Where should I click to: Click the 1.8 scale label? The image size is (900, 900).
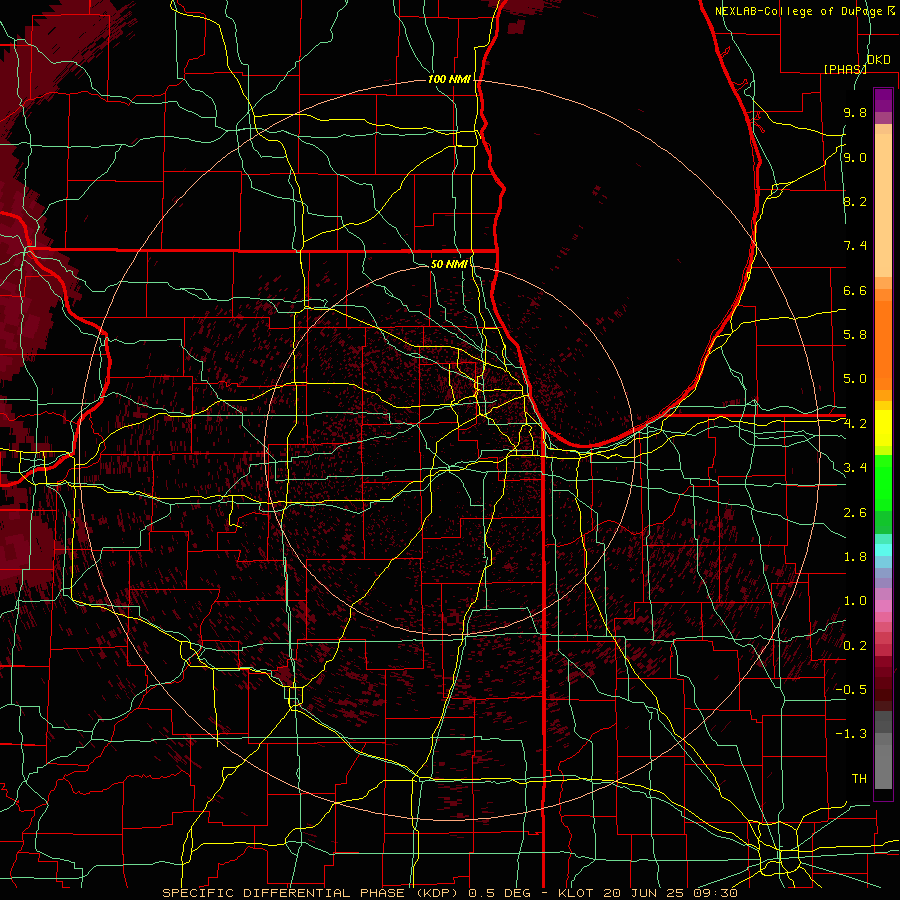point(855,557)
